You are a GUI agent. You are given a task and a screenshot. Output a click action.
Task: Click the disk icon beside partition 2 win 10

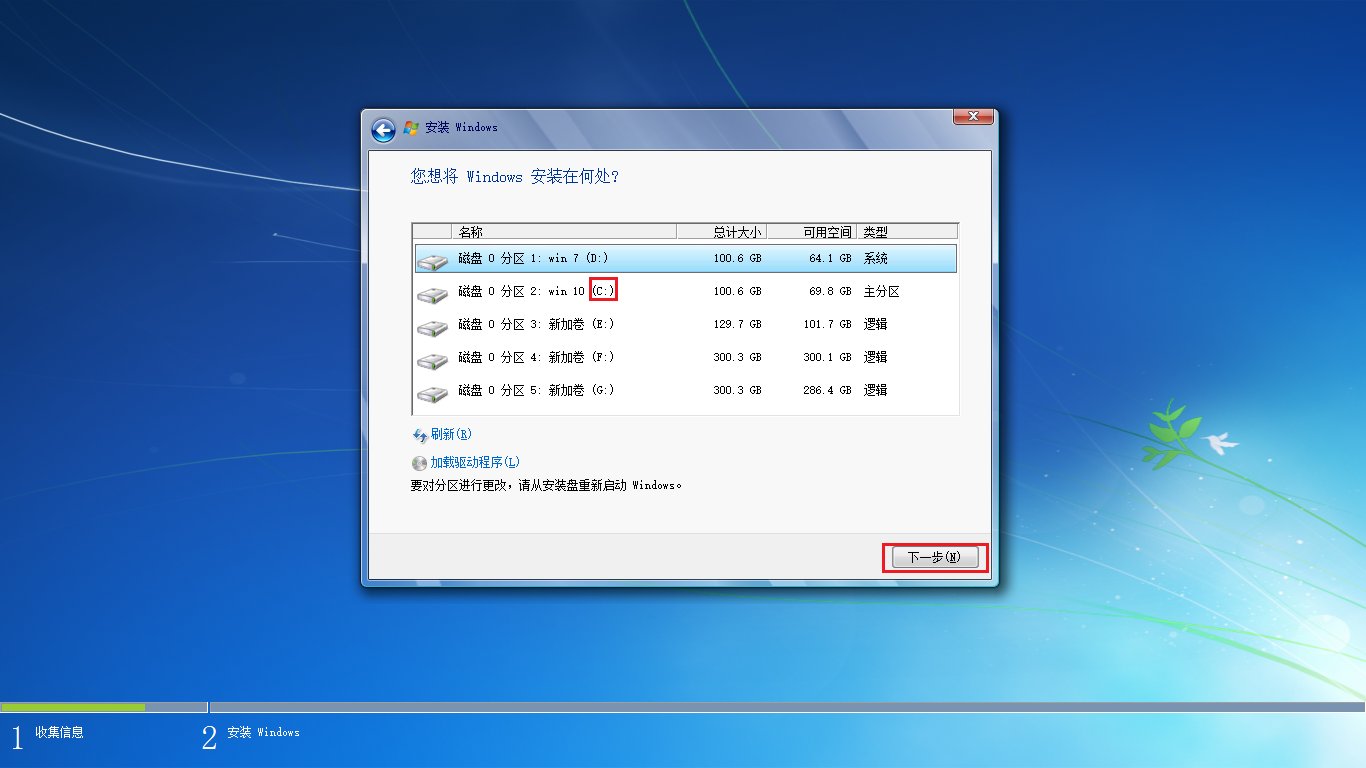(432, 291)
